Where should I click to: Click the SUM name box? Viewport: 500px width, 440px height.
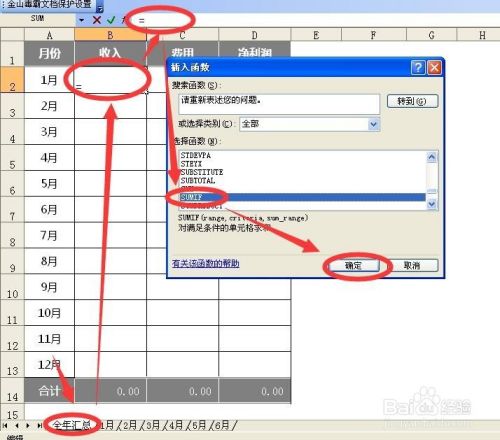37,19
